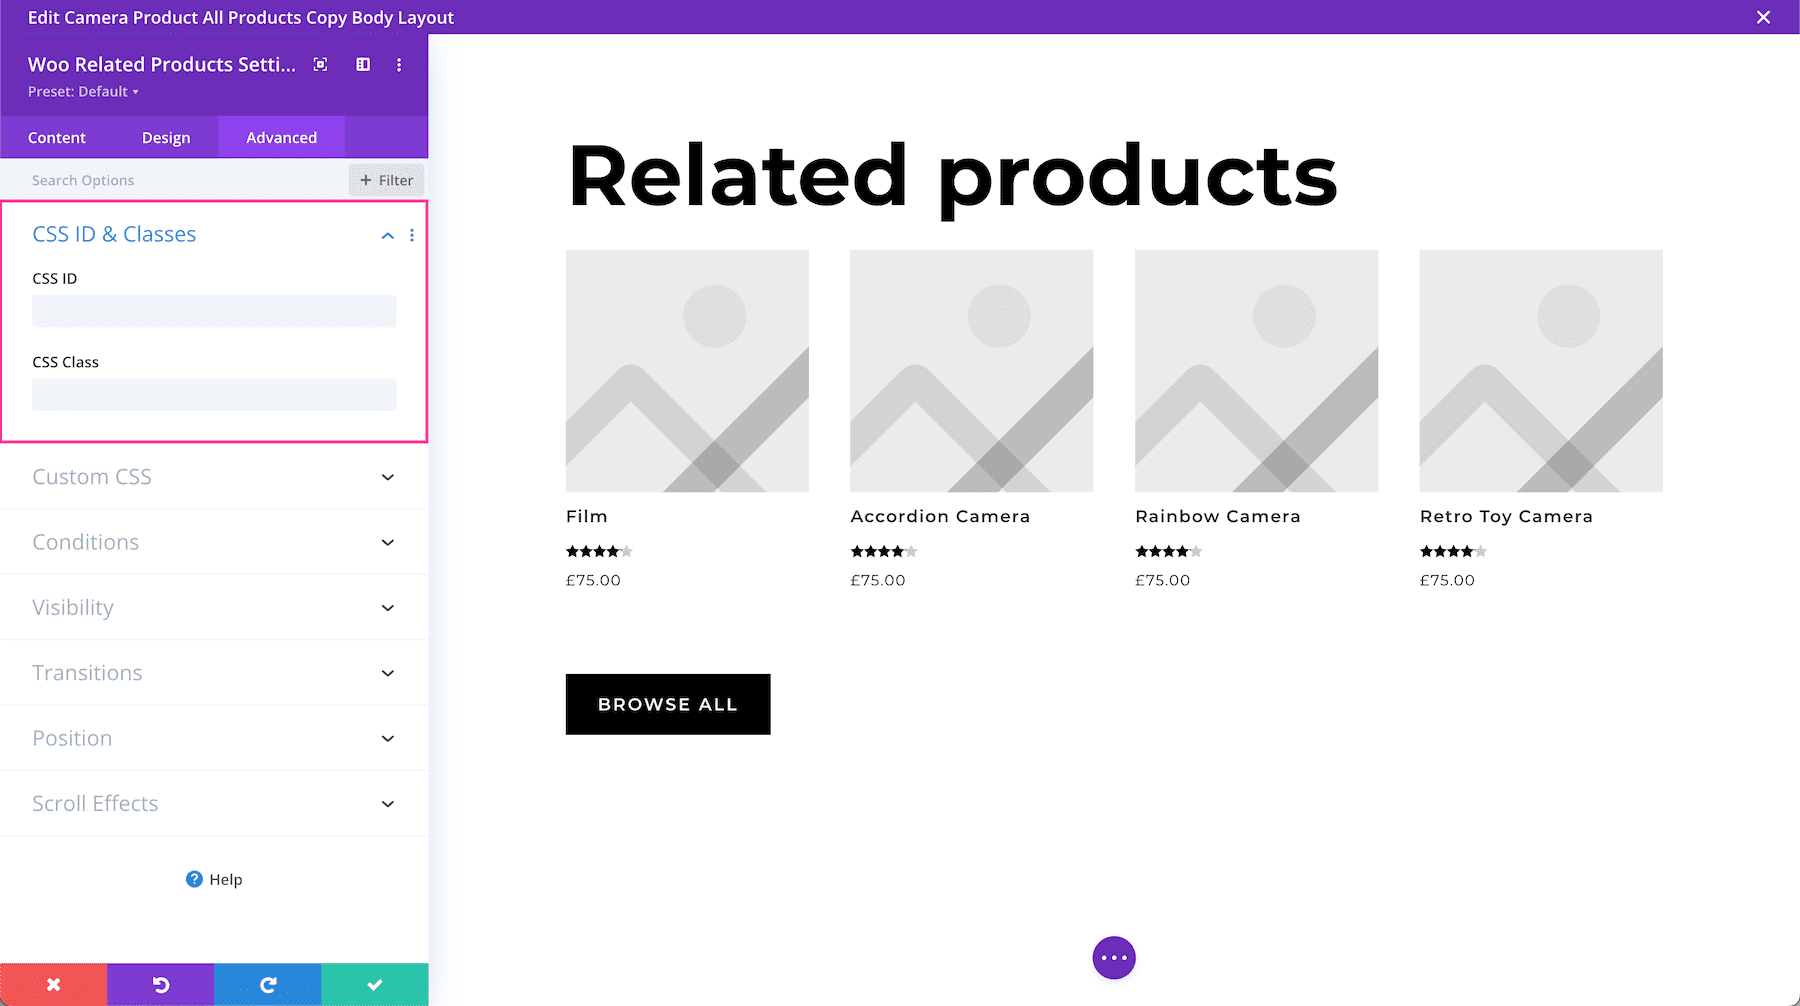Switch to the Content tab
Screen dimensions: 1800x1006
(57, 138)
